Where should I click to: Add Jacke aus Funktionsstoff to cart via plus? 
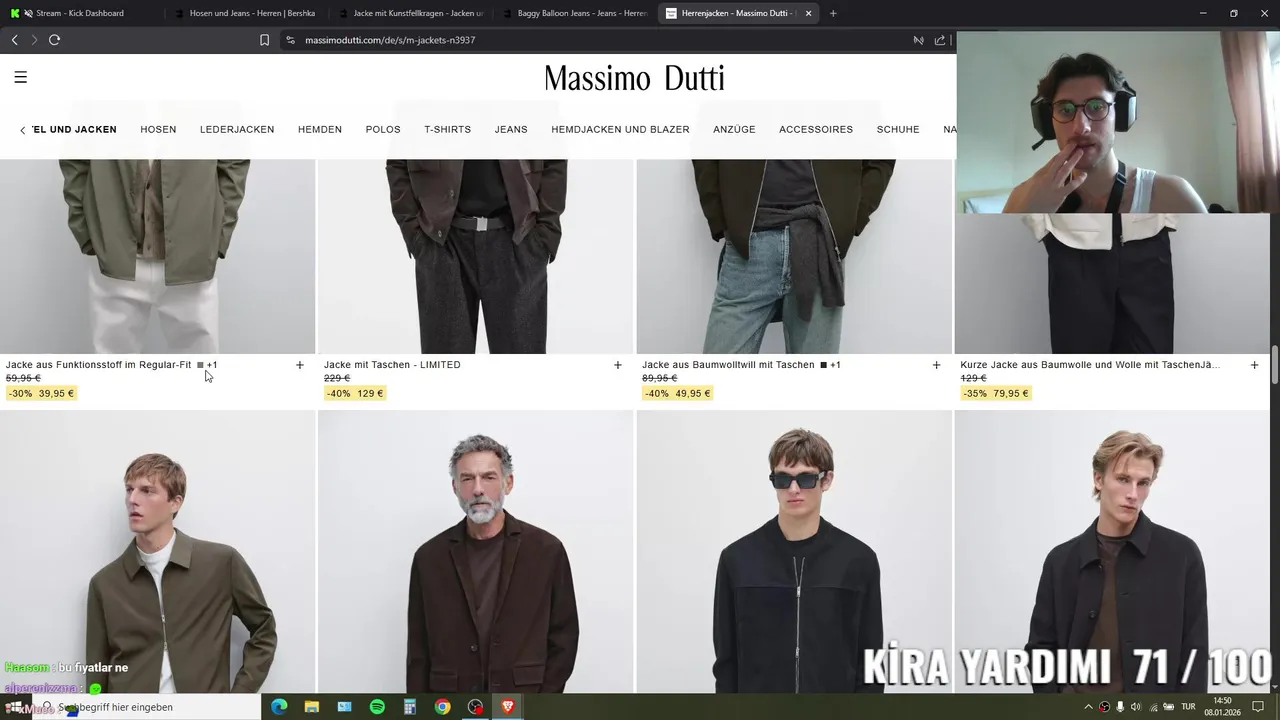[299, 365]
